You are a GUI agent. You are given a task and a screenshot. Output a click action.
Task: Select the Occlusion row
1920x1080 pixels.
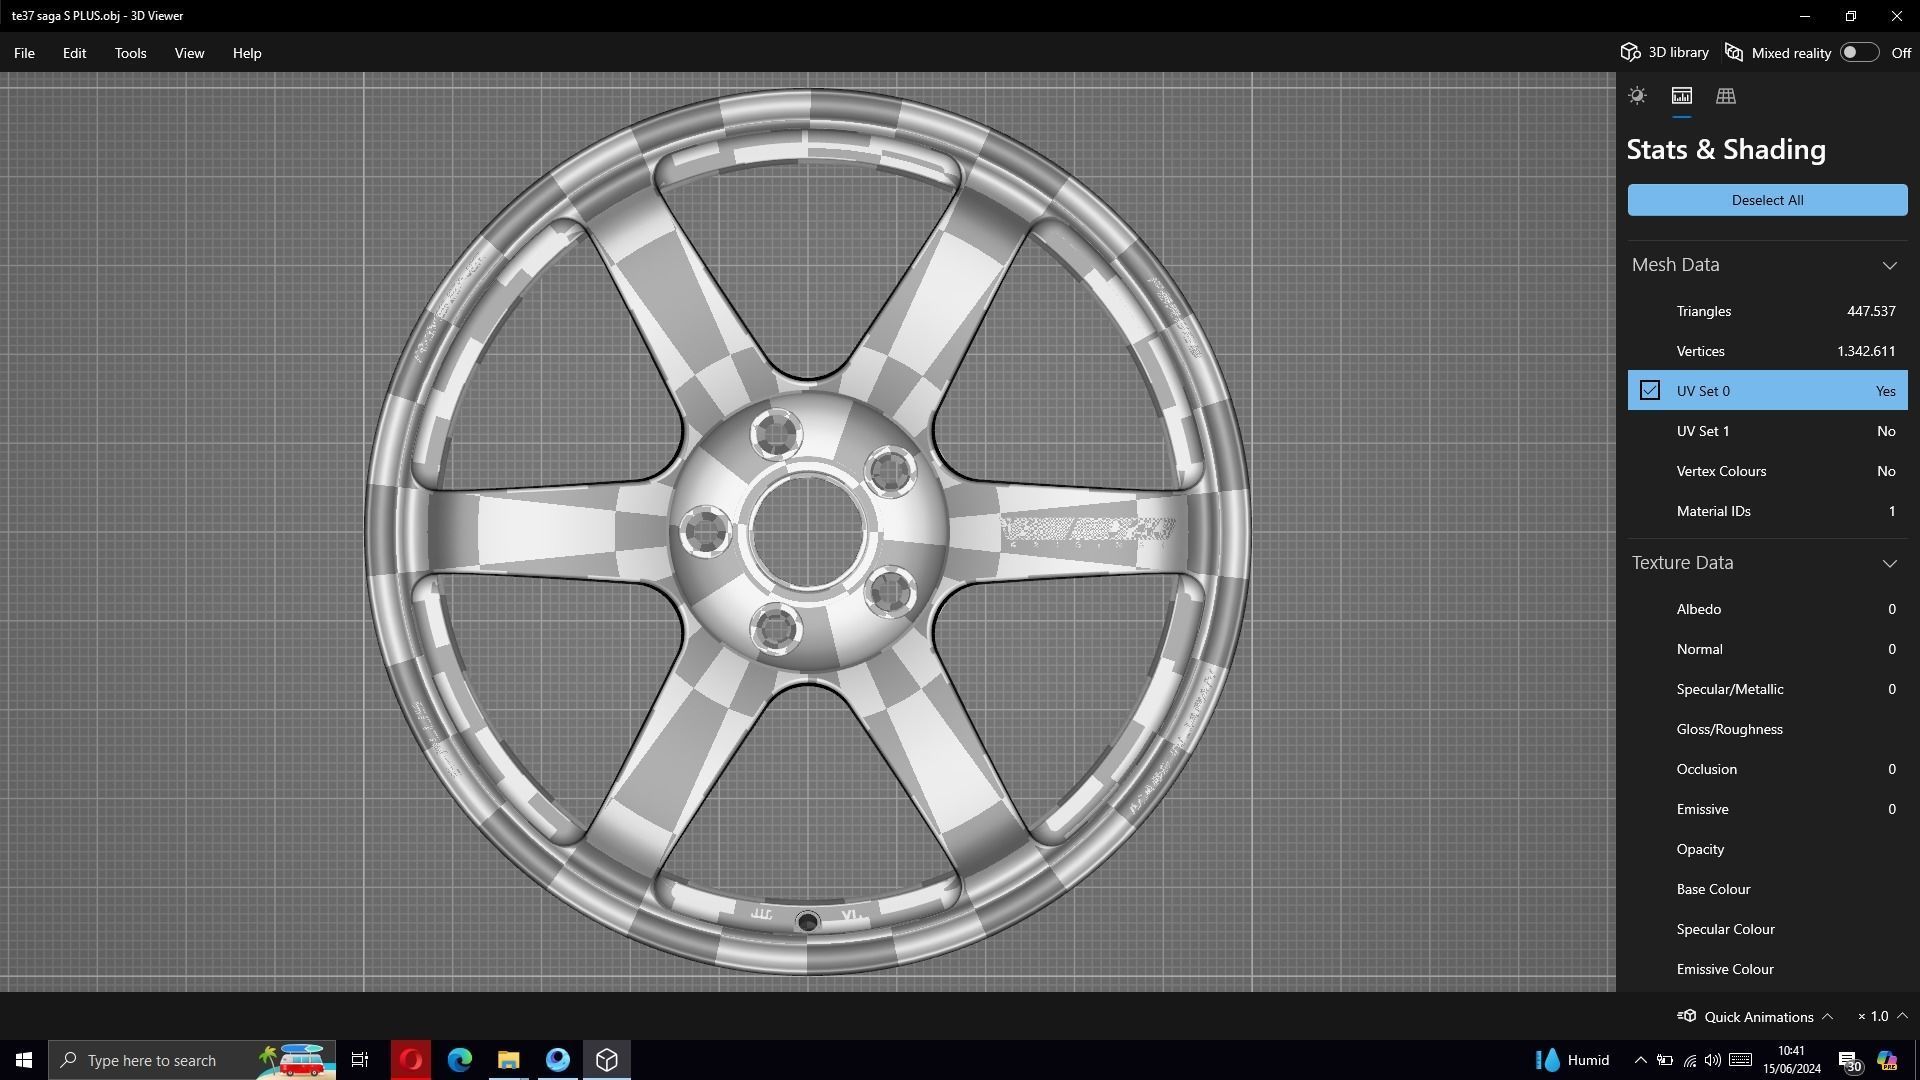click(x=1767, y=769)
